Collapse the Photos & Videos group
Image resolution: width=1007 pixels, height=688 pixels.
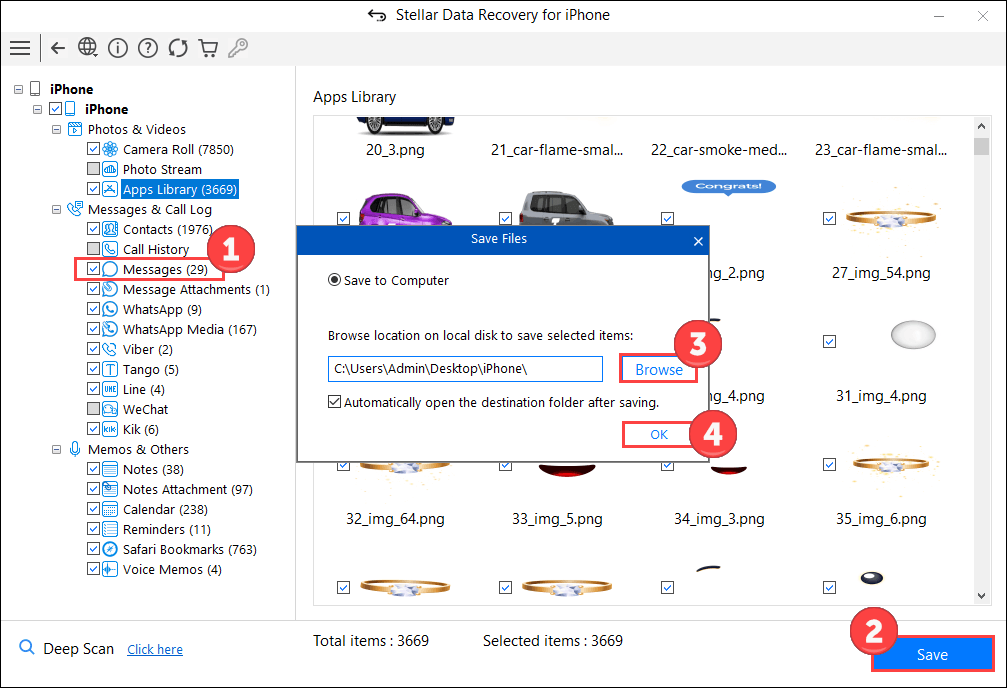click(x=57, y=129)
